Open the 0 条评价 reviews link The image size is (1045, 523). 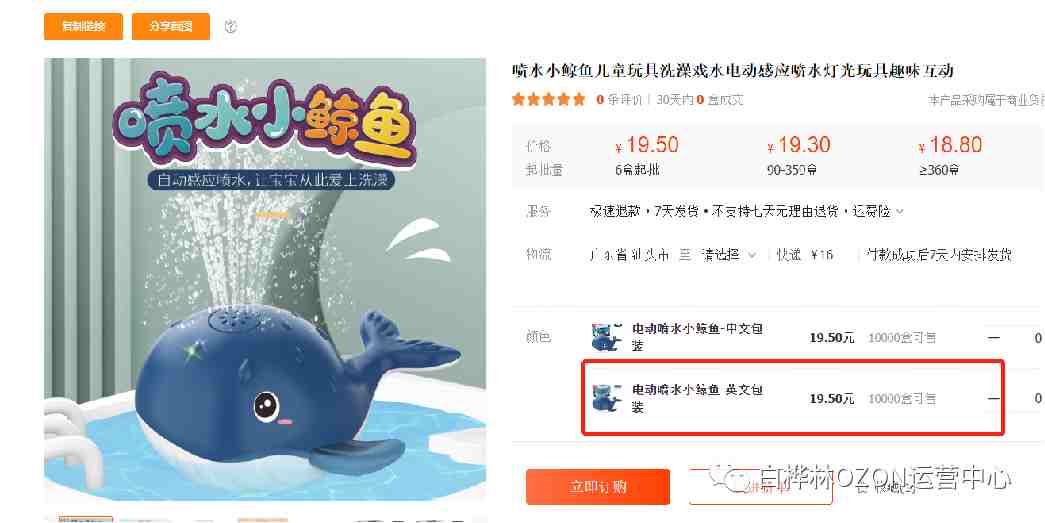[619, 100]
